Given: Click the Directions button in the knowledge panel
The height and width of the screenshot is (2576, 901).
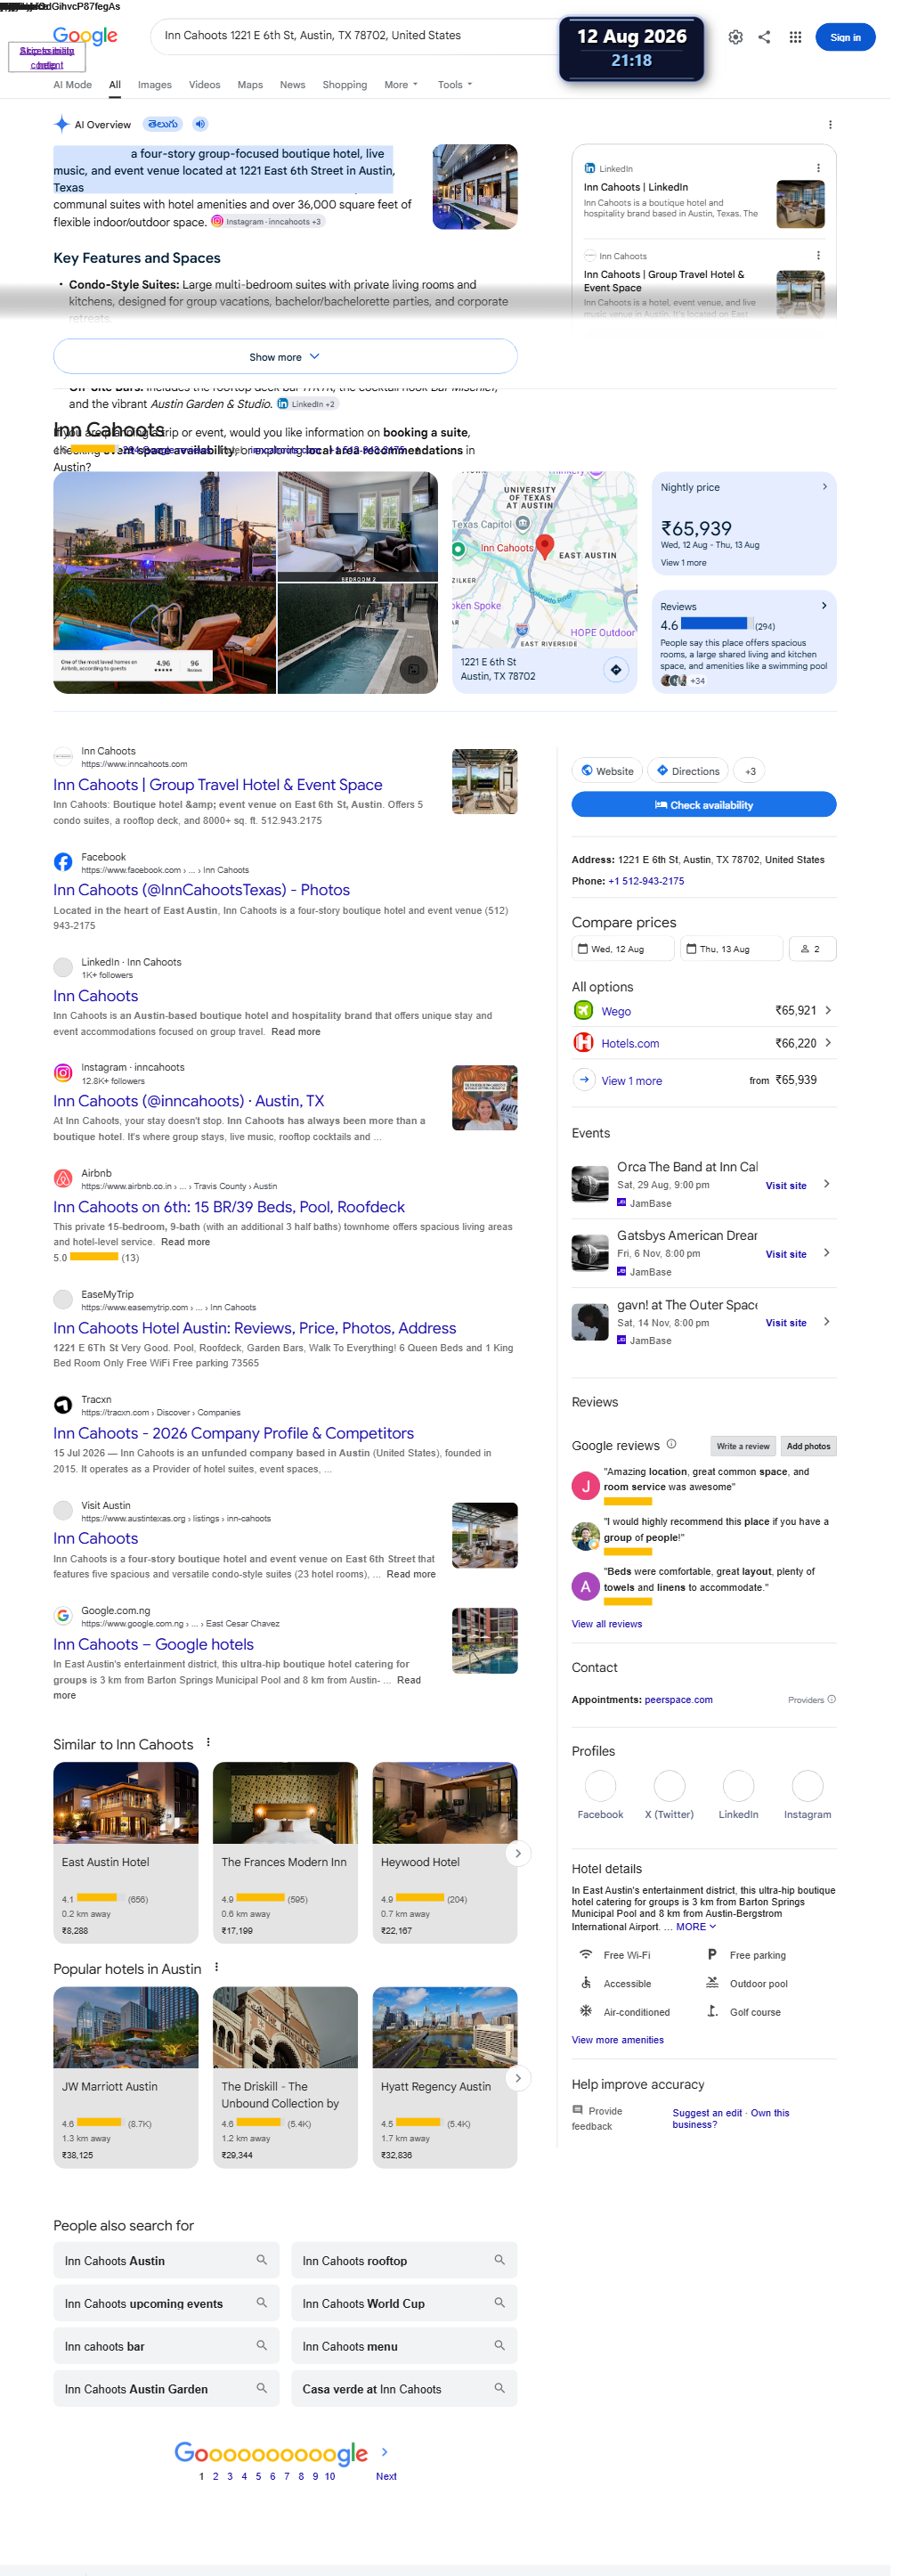Looking at the screenshot, I should [688, 770].
